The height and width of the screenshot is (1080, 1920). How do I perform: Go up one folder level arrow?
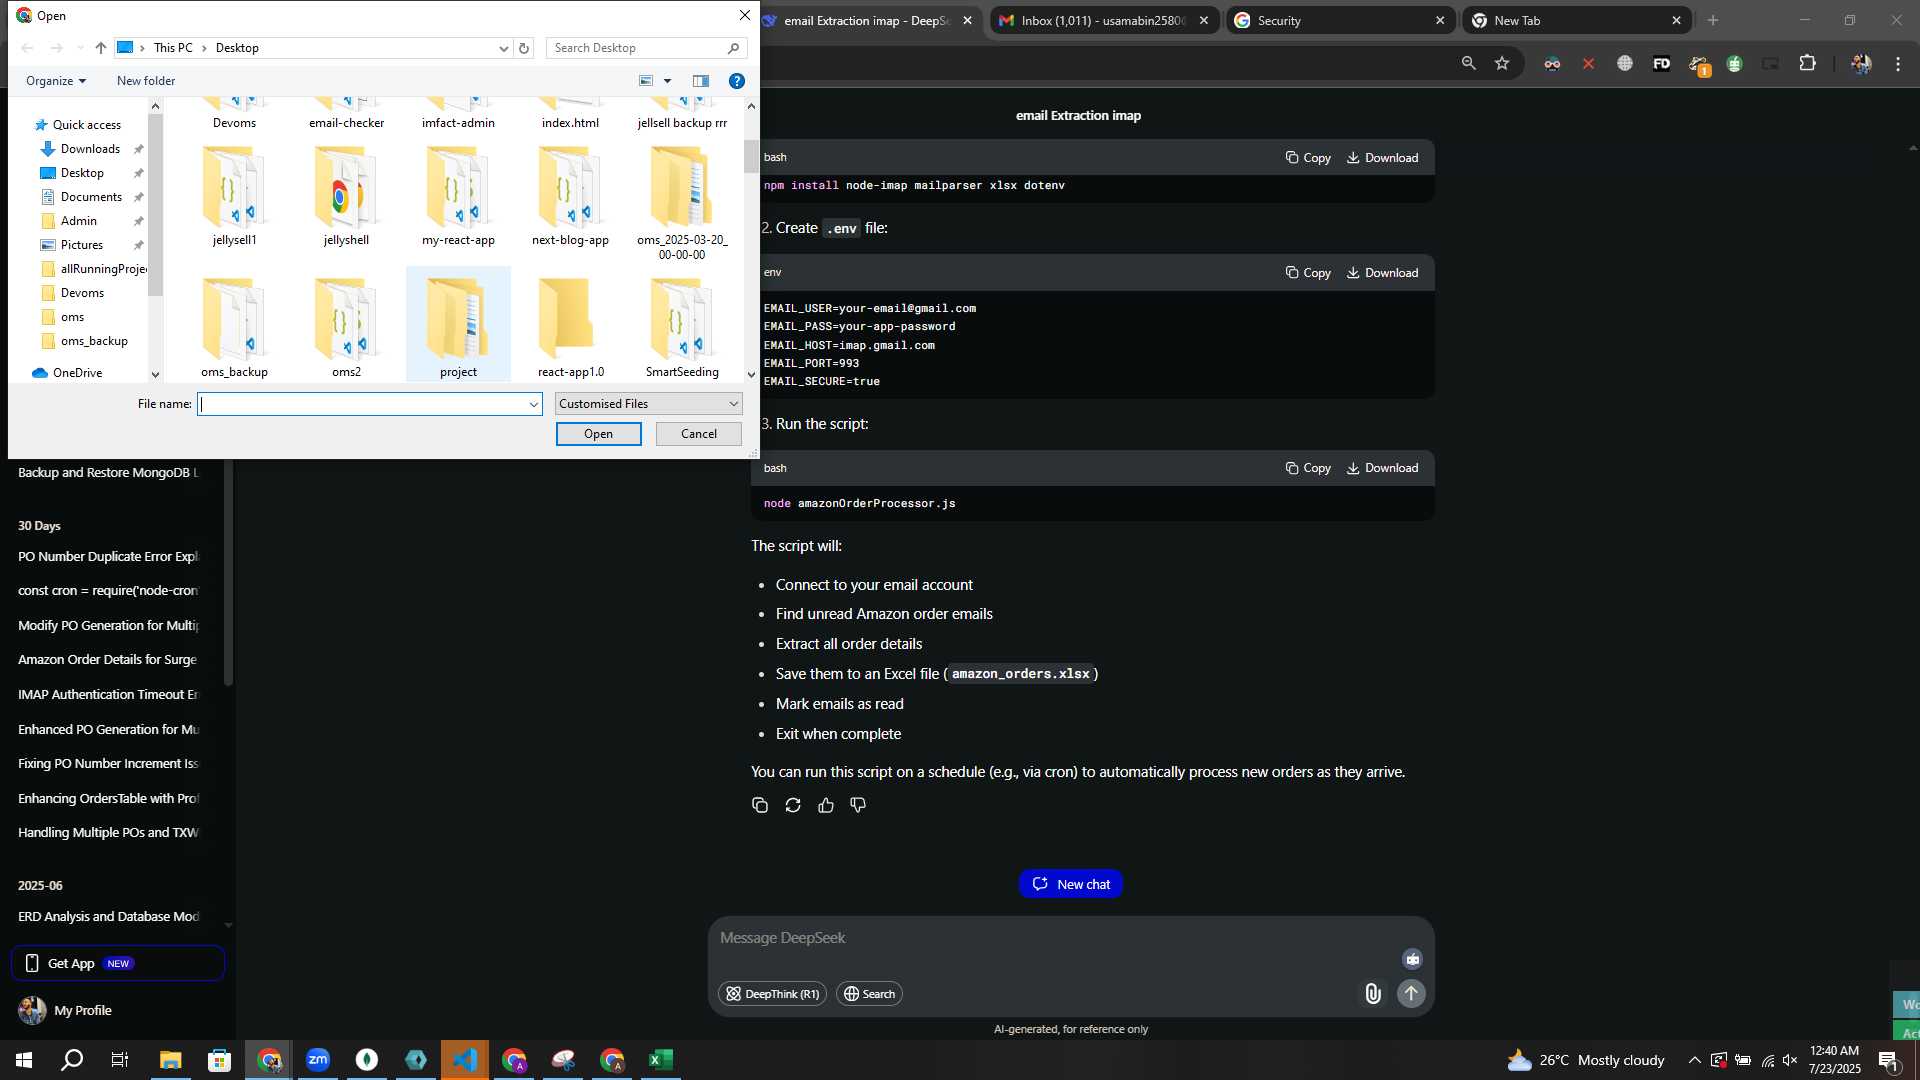click(x=101, y=48)
